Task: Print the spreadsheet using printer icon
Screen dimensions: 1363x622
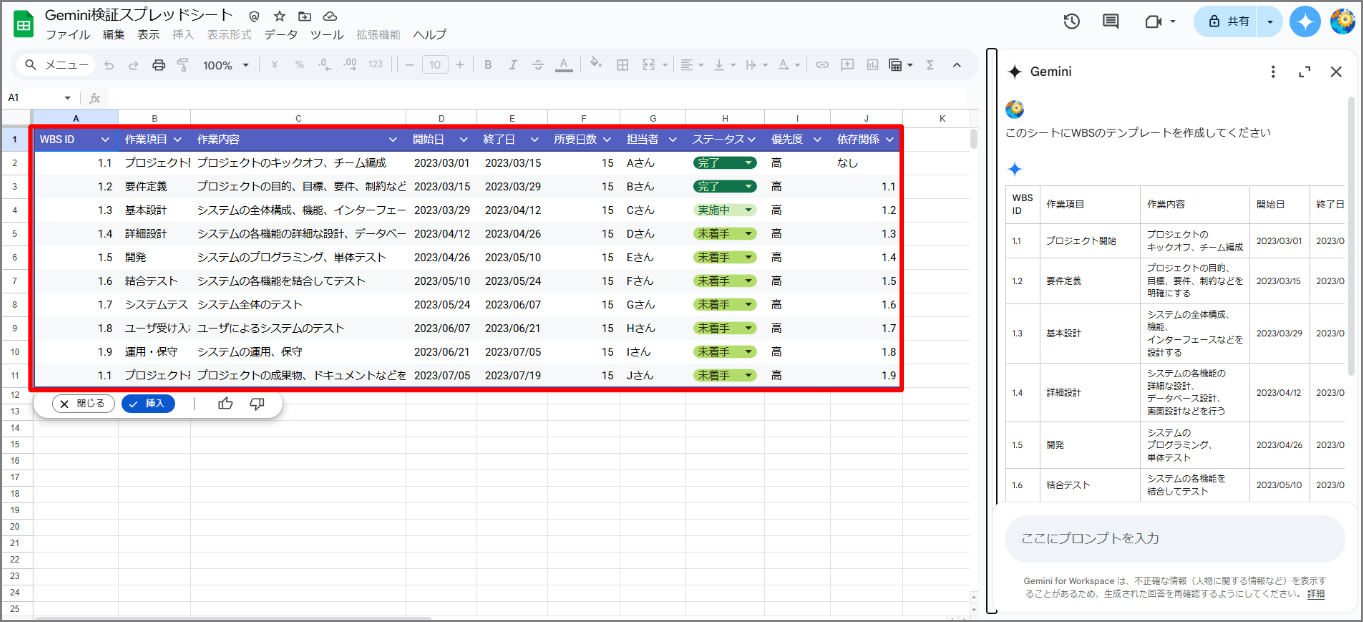Action: pyautogui.click(x=158, y=65)
